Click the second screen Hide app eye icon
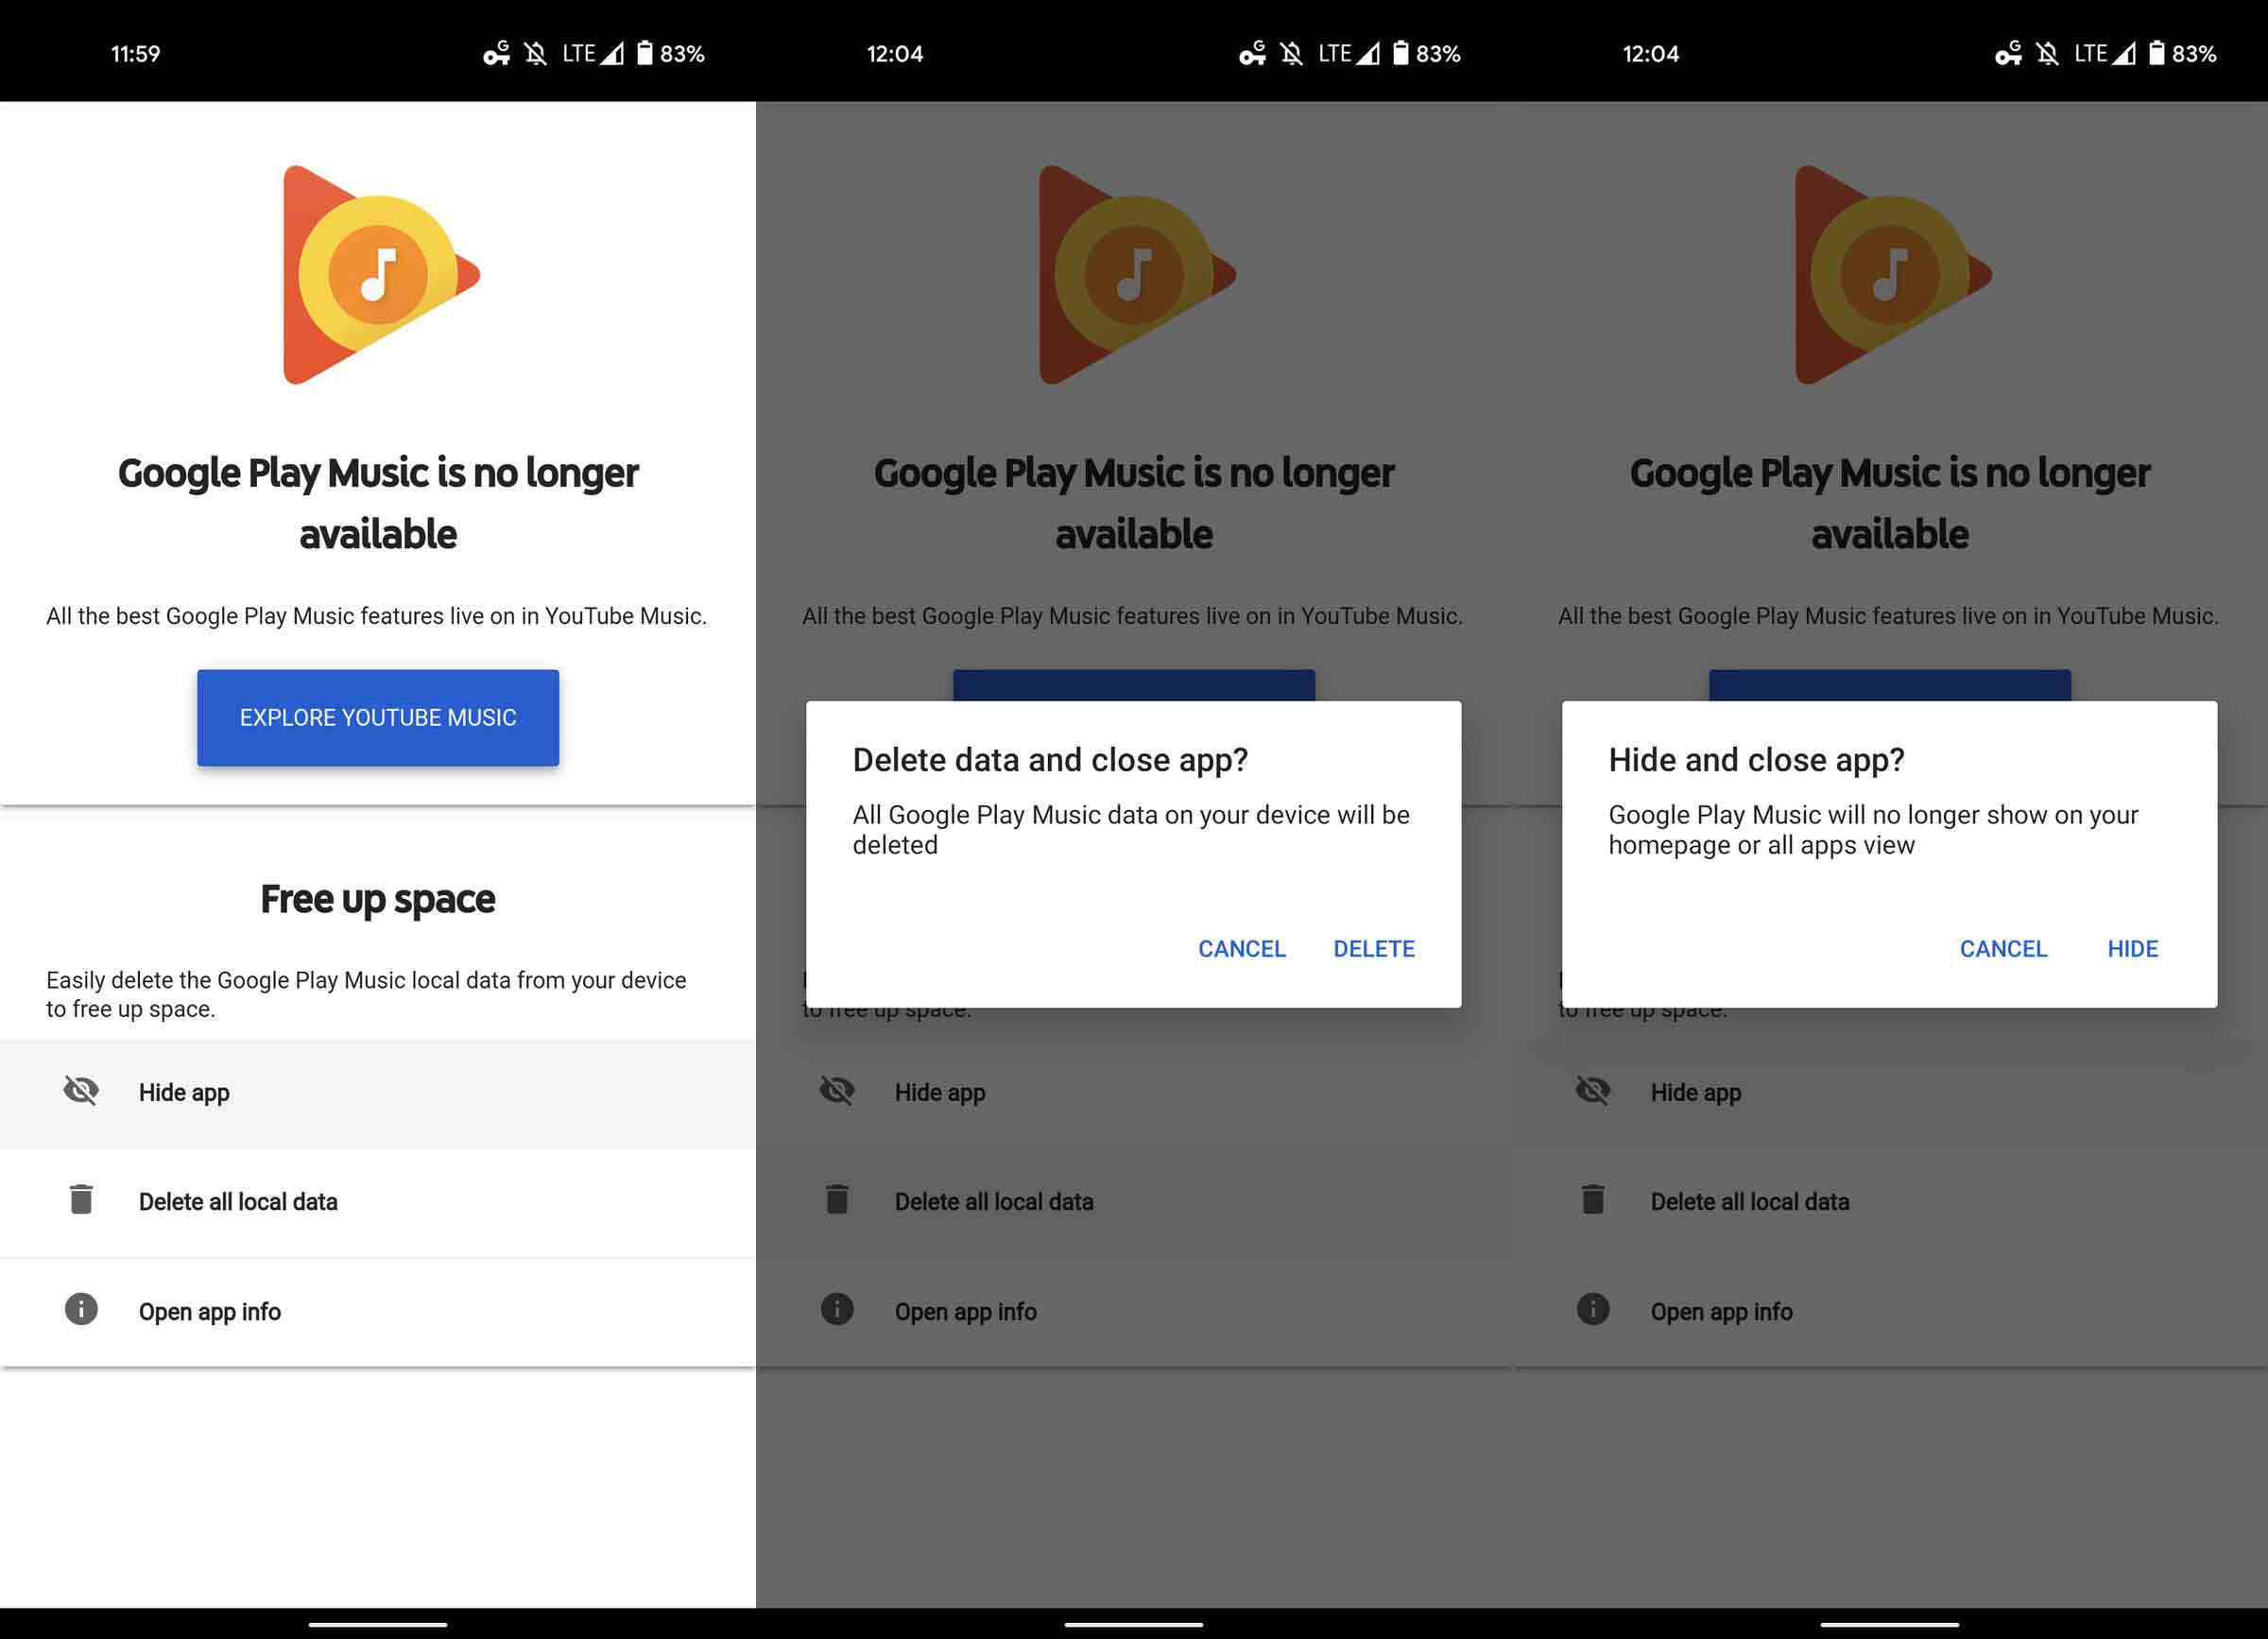2268x1639 pixels. [x=836, y=1090]
